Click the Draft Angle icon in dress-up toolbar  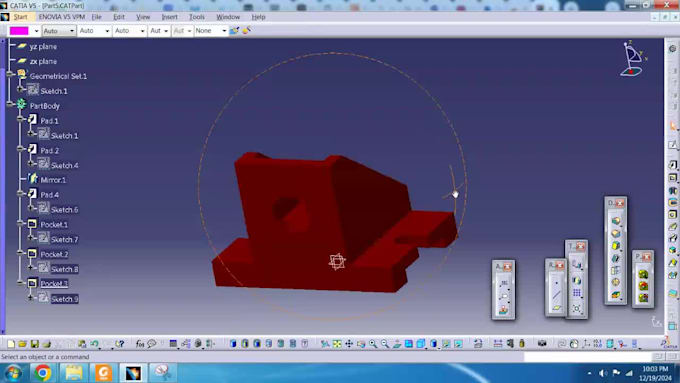click(x=616, y=246)
